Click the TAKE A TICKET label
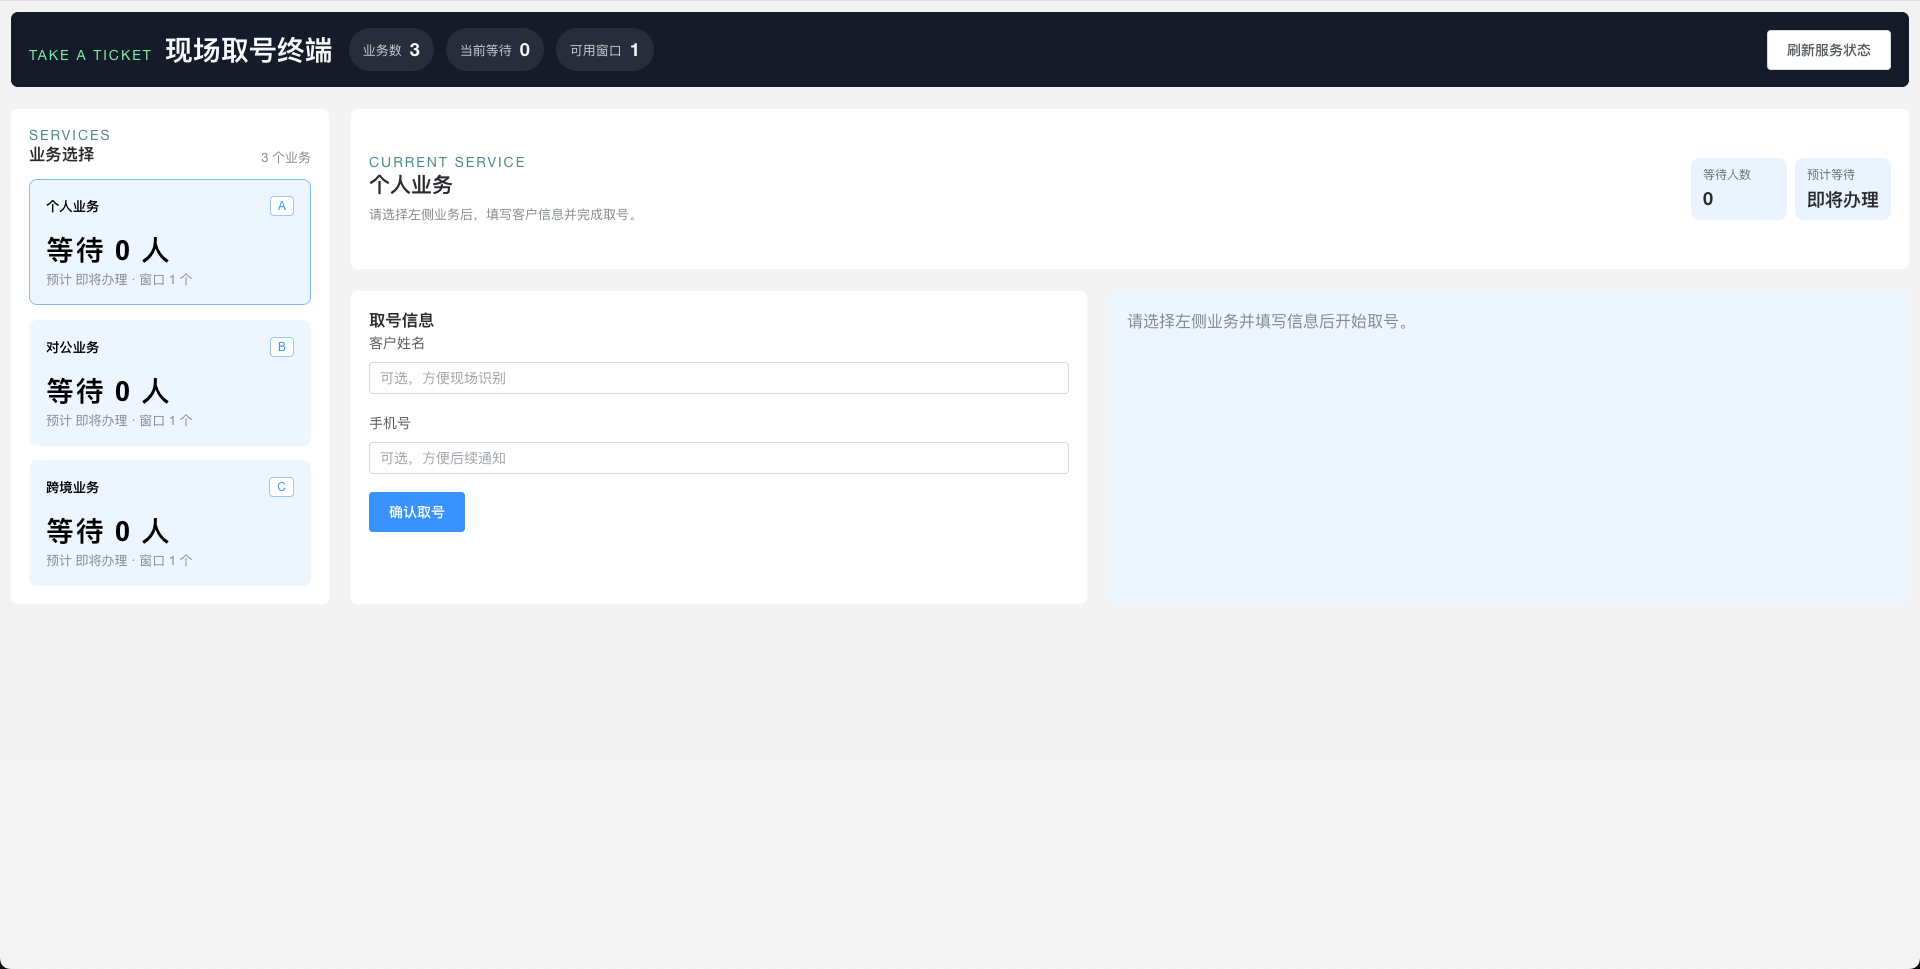The image size is (1920, 969). click(90, 55)
